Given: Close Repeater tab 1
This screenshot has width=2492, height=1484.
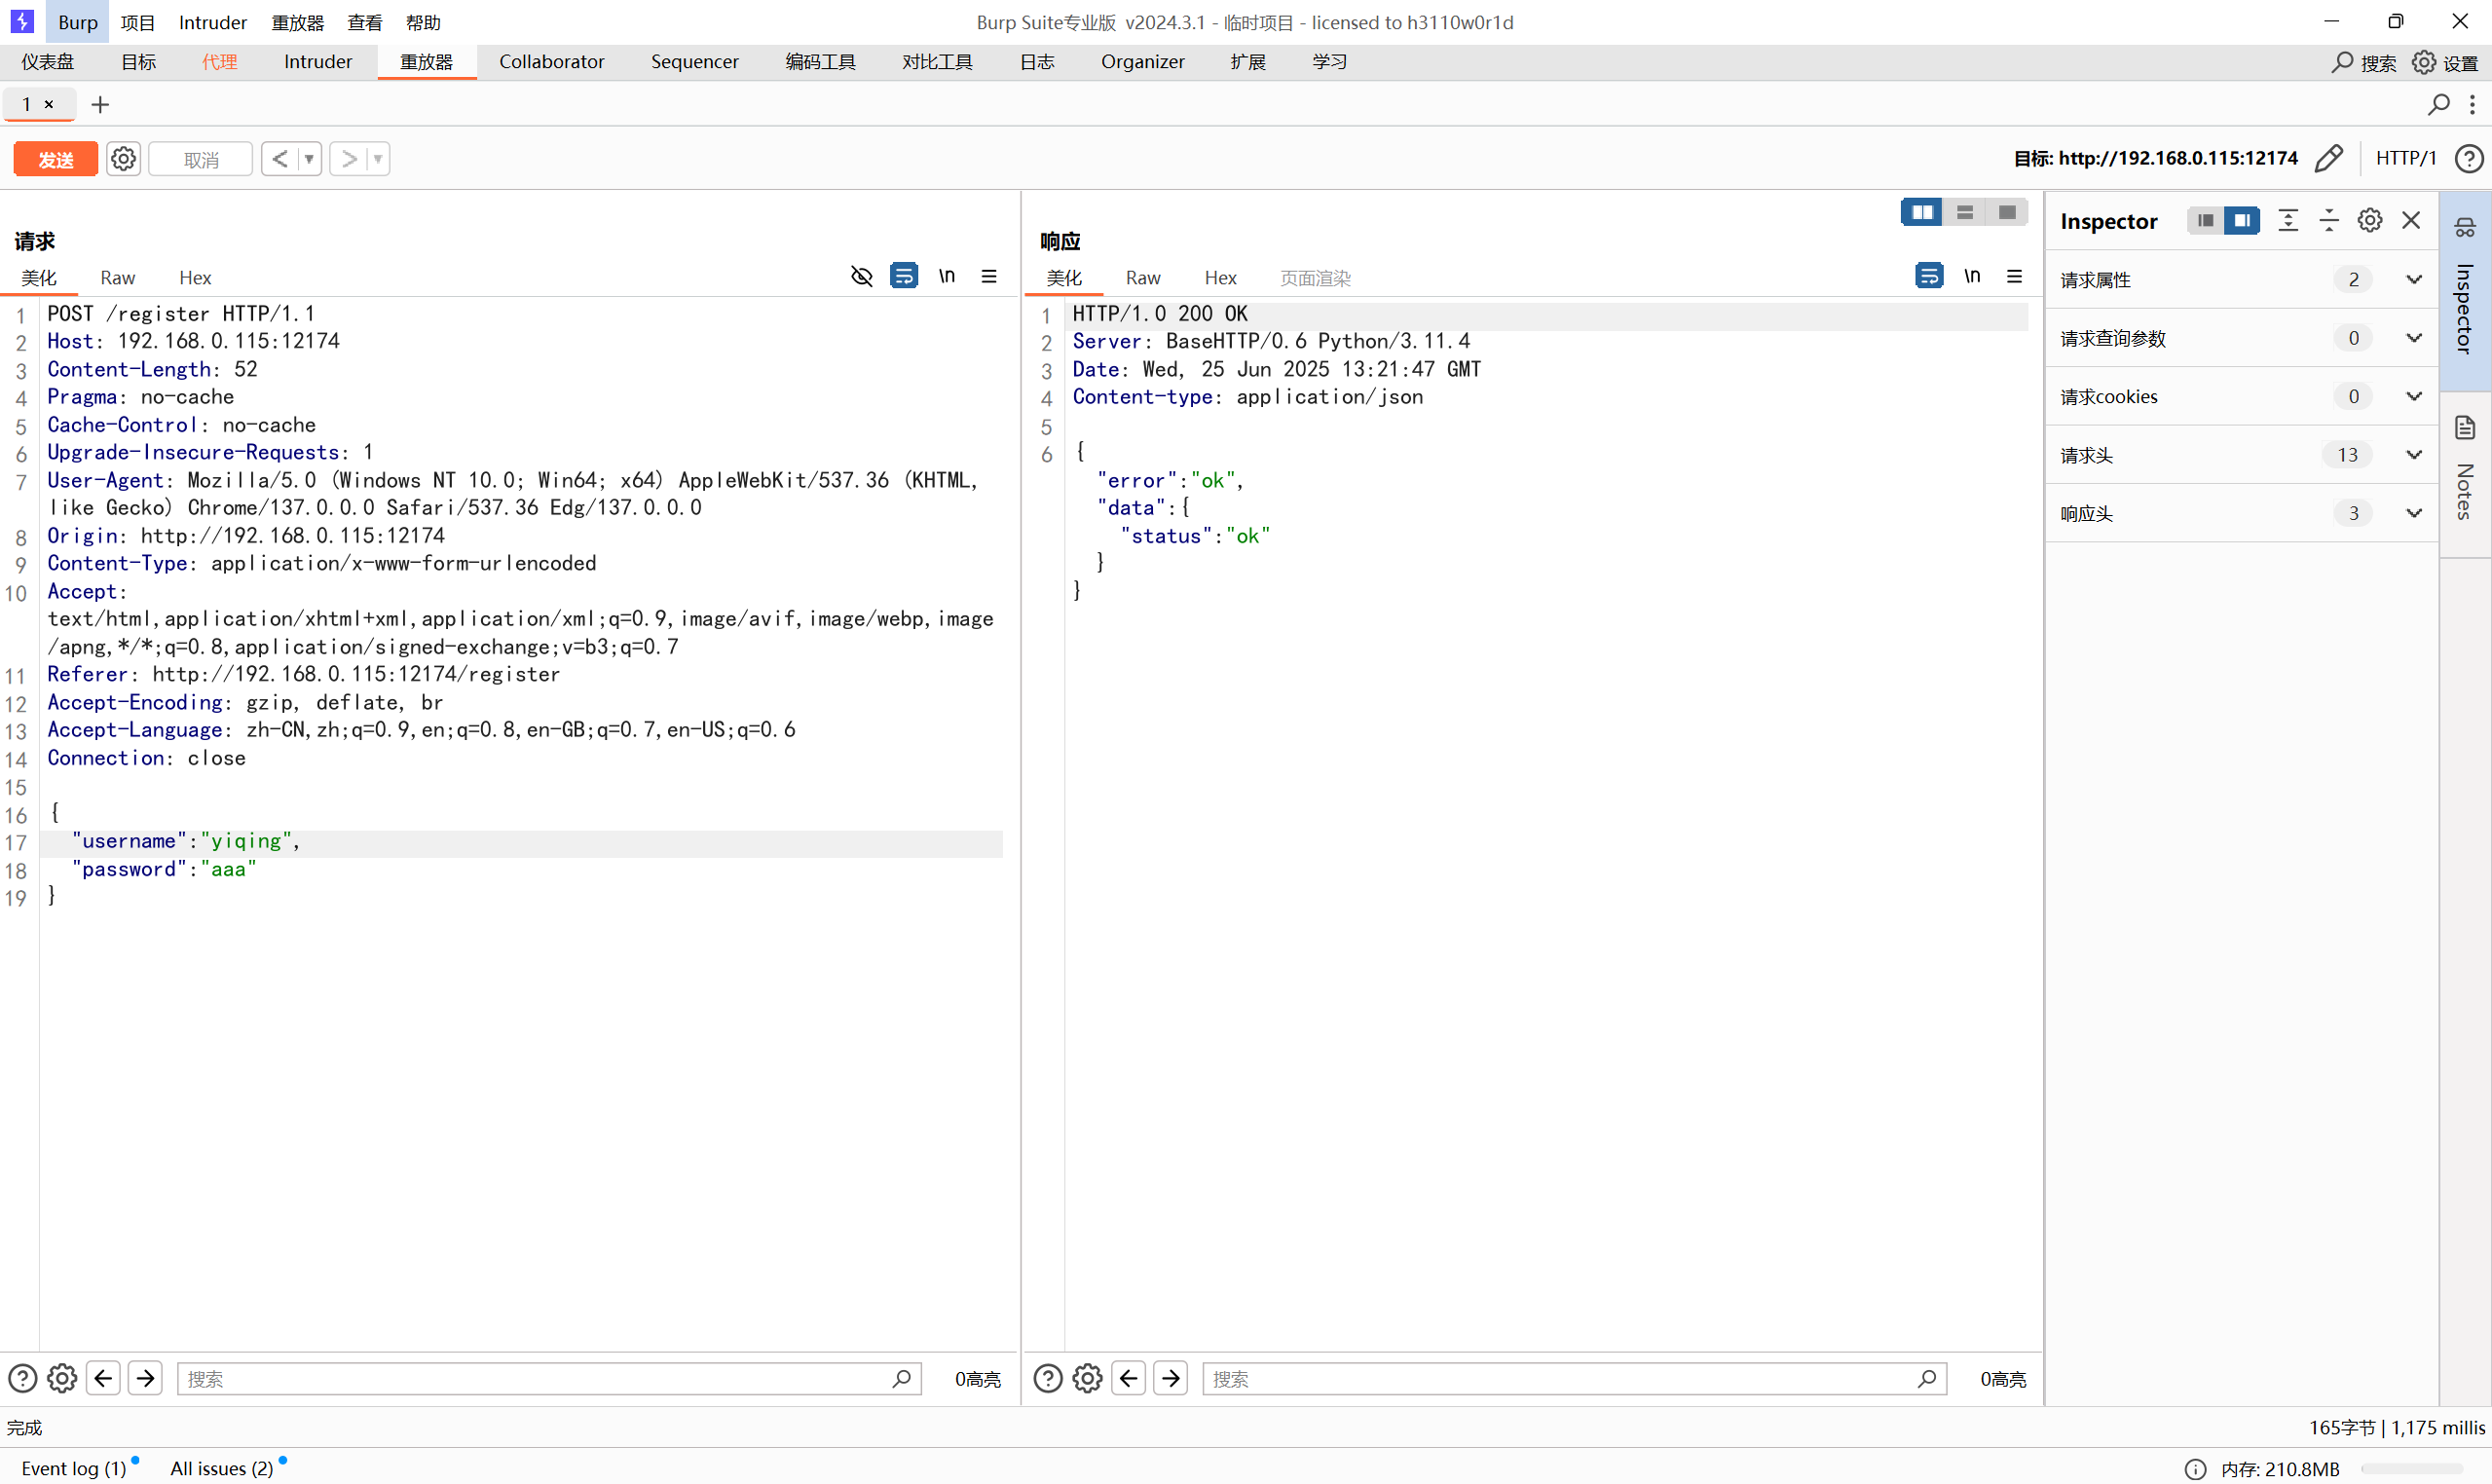Looking at the screenshot, I should (x=49, y=104).
